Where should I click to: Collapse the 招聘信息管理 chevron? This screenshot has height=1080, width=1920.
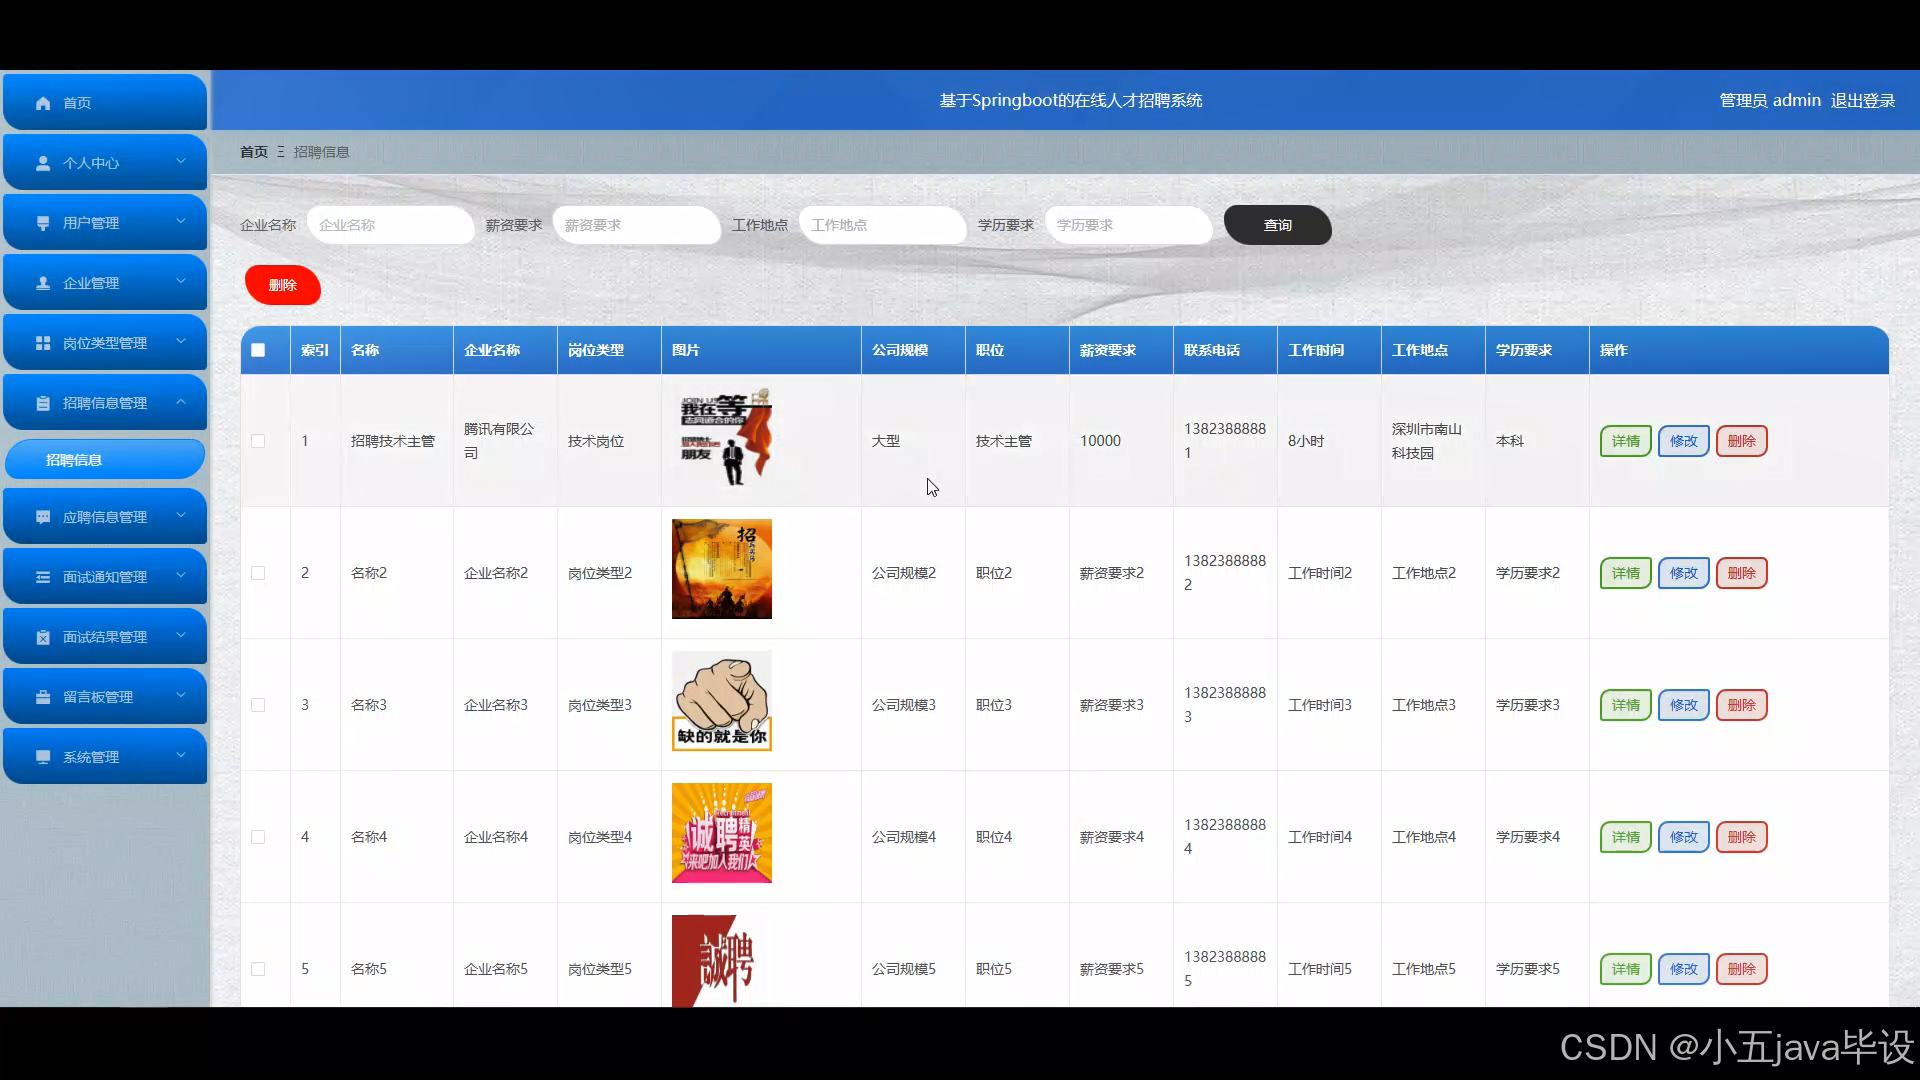pos(181,402)
